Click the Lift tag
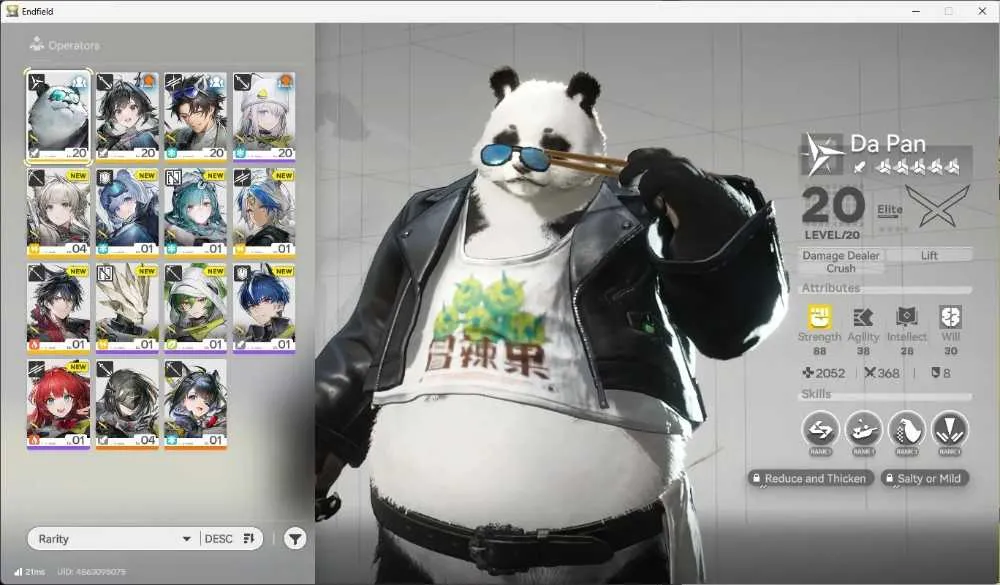 929,255
